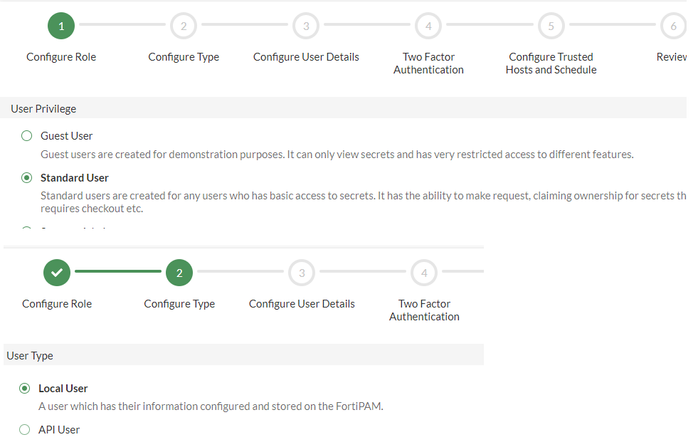Select step 3 circle in lower wizard

(301, 272)
